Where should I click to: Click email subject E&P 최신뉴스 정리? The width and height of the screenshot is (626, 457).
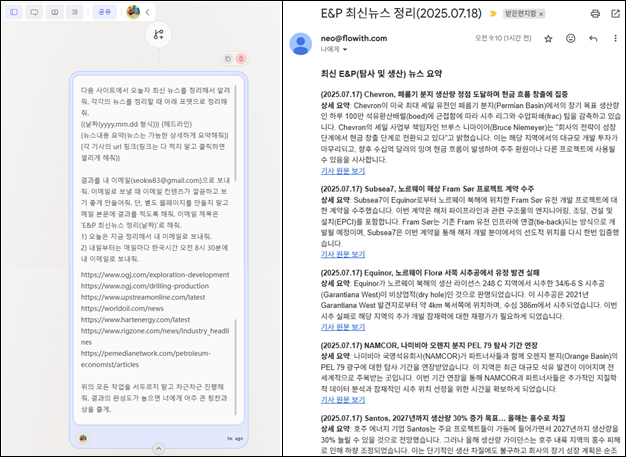[401, 14]
